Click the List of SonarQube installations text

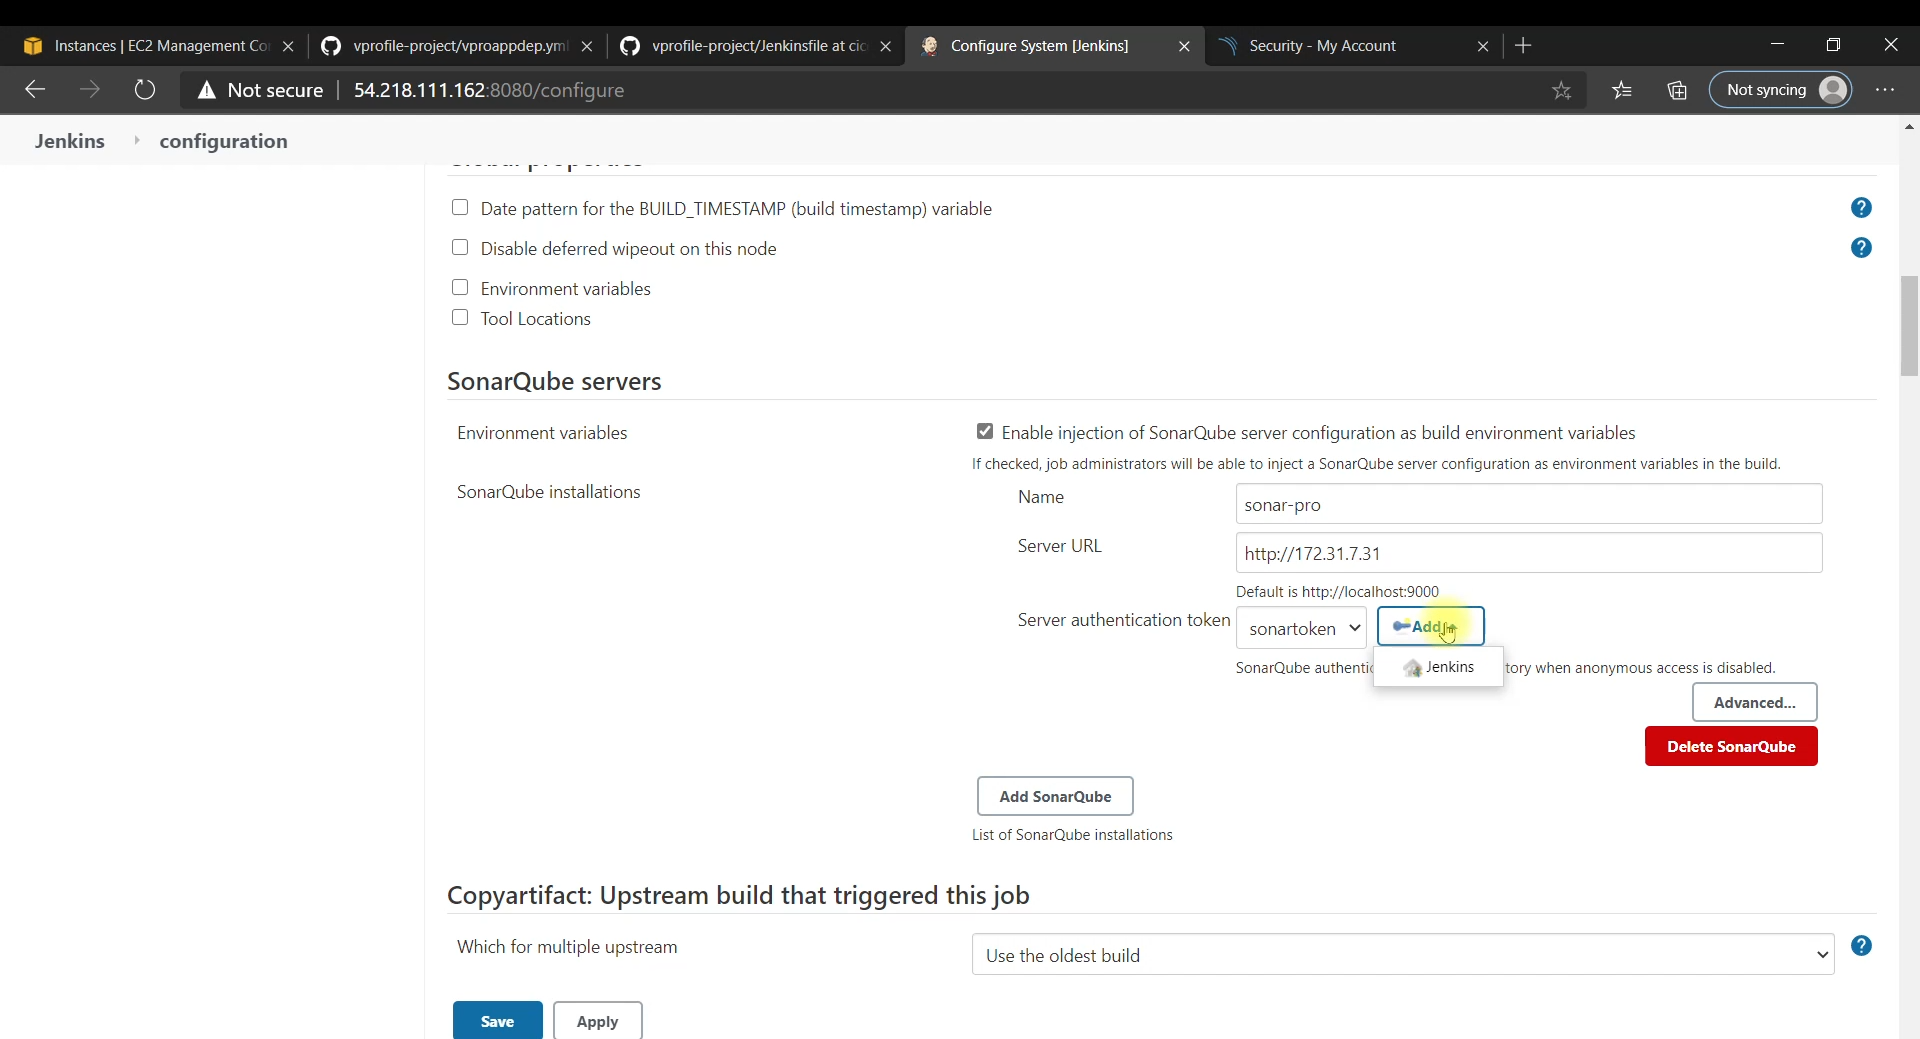(x=1072, y=835)
